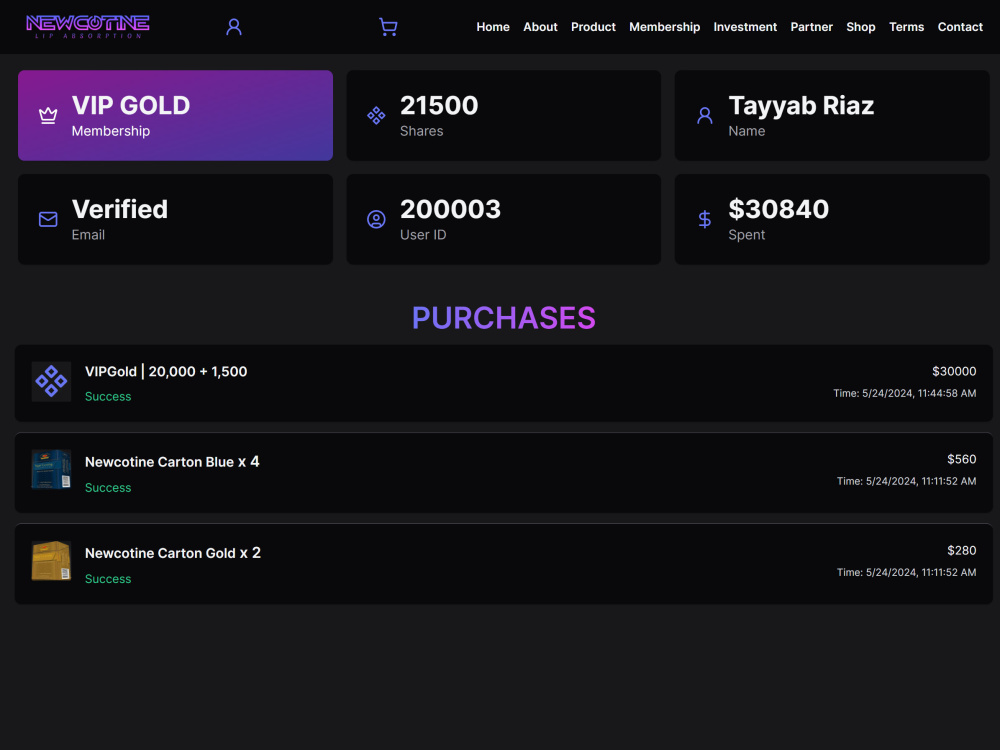Go to the Shop page

860,27
